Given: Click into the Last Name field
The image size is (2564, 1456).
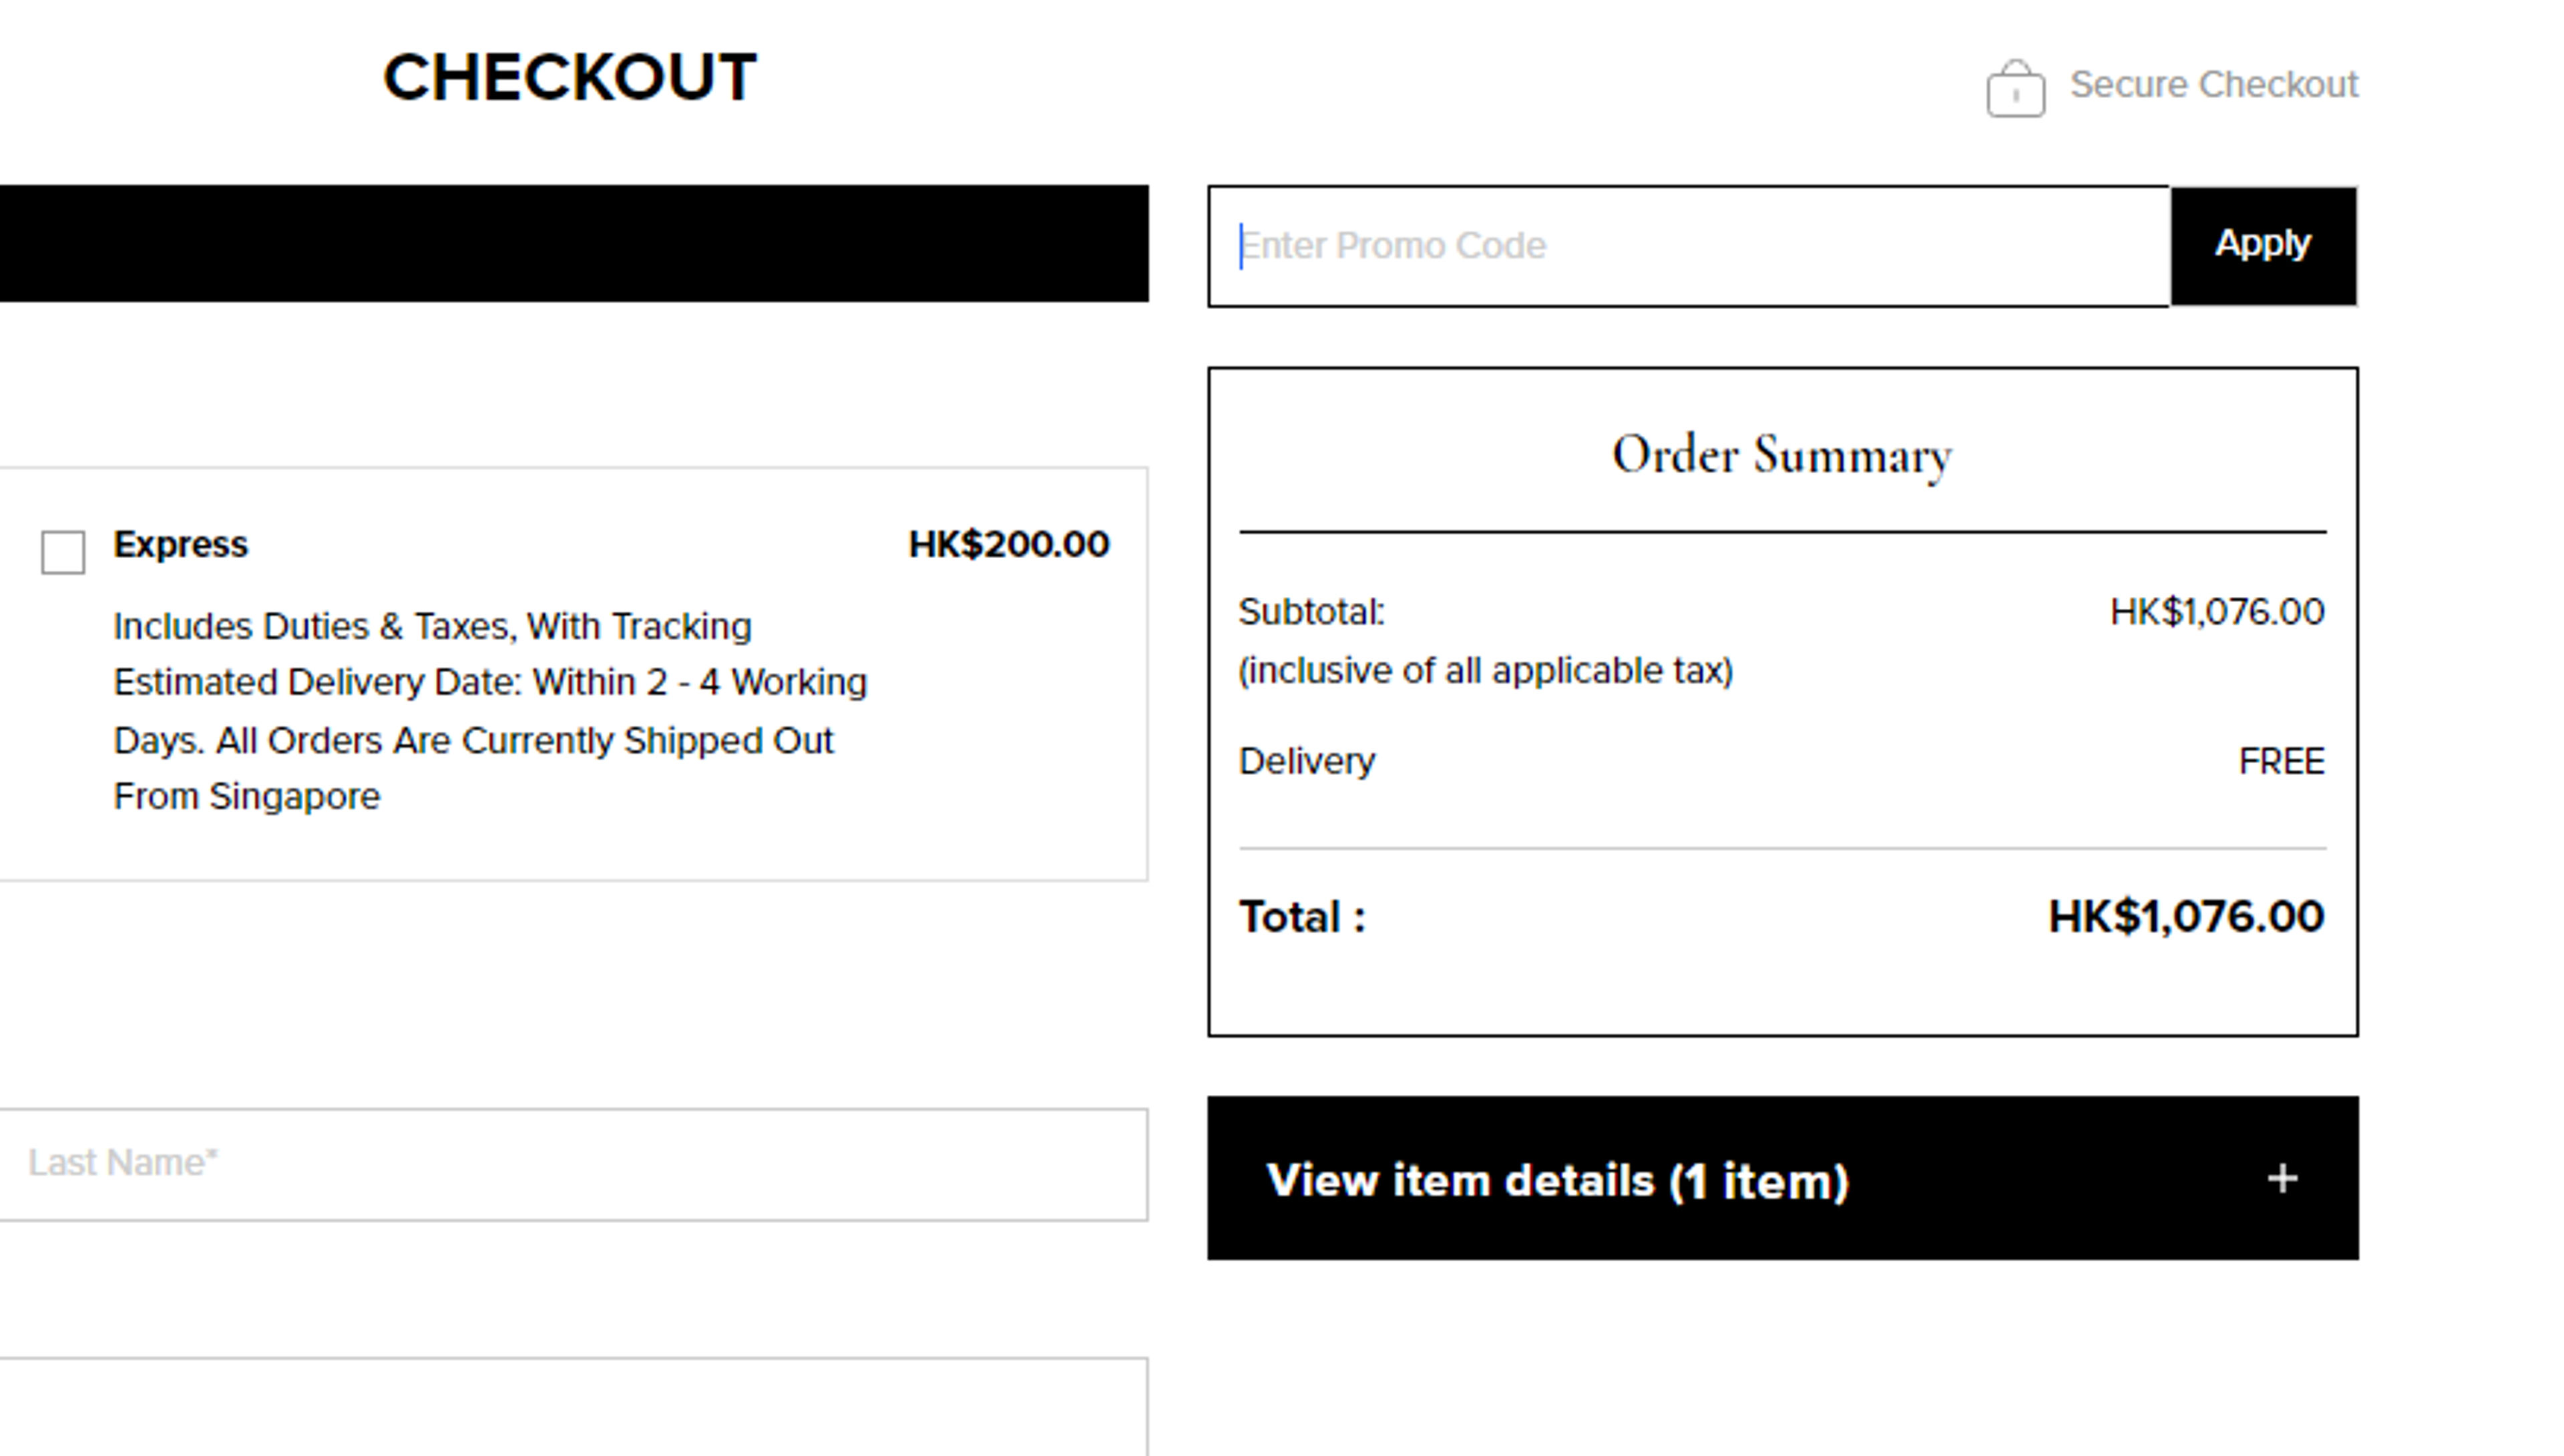Looking at the screenshot, I should [573, 1164].
